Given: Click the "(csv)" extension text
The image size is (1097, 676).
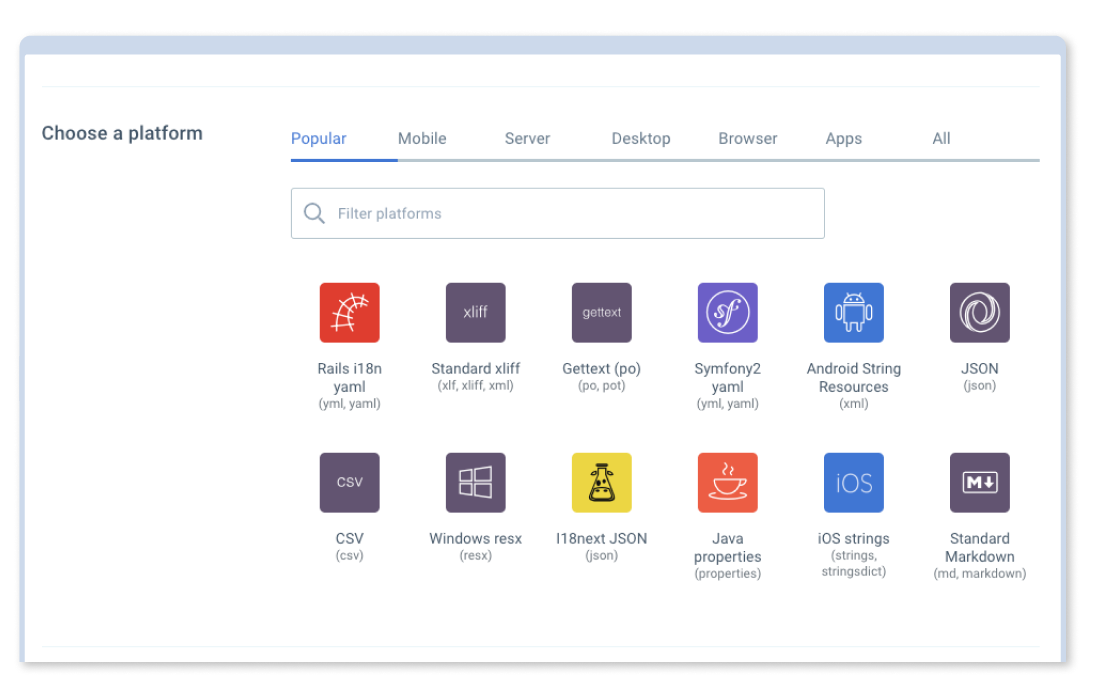Looking at the screenshot, I should [x=349, y=556].
